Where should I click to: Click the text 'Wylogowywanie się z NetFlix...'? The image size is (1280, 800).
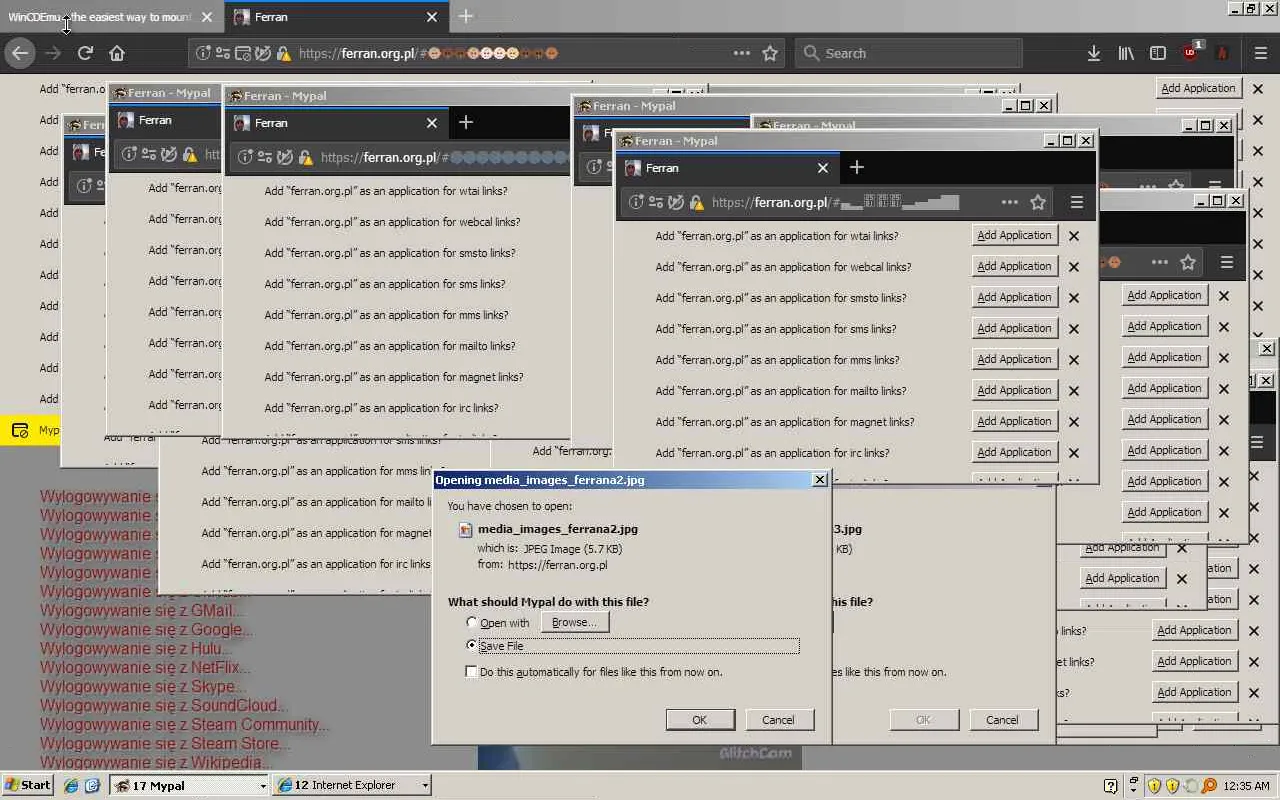tap(145, 668)
